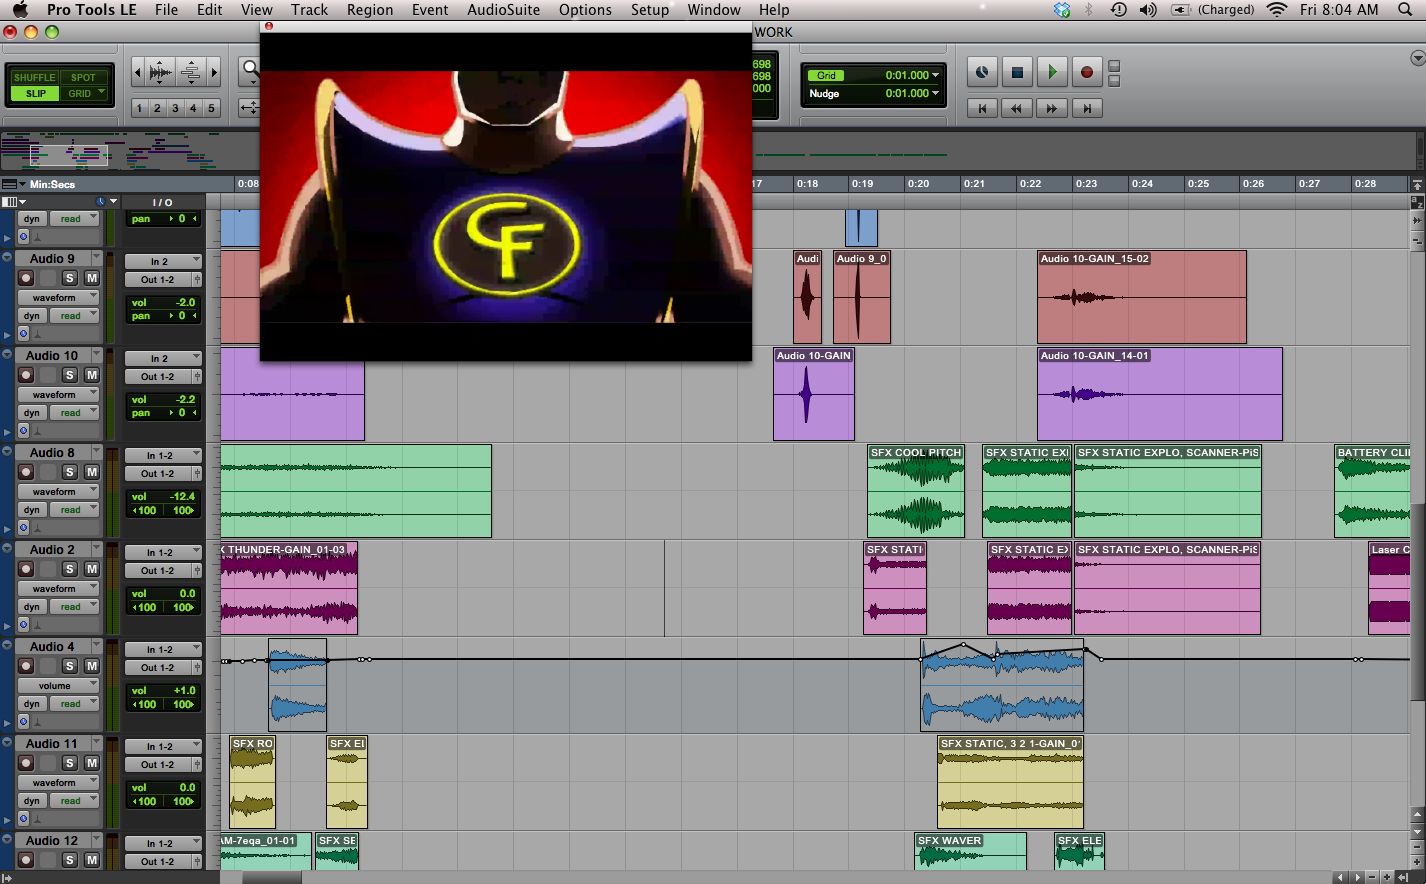Select the THUNDER-GAIN_01-03 region
Viewport: 1426px width, 884px height.
(x=289, y=588)
